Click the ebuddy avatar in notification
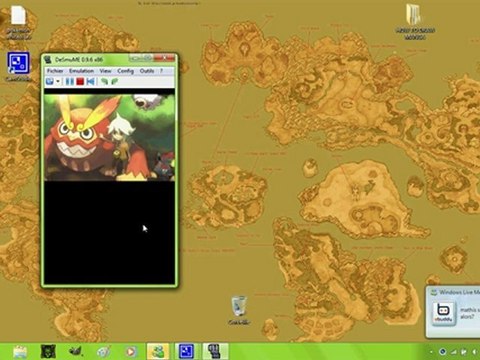This screenshot has height=360, width=480. [443, 313]
